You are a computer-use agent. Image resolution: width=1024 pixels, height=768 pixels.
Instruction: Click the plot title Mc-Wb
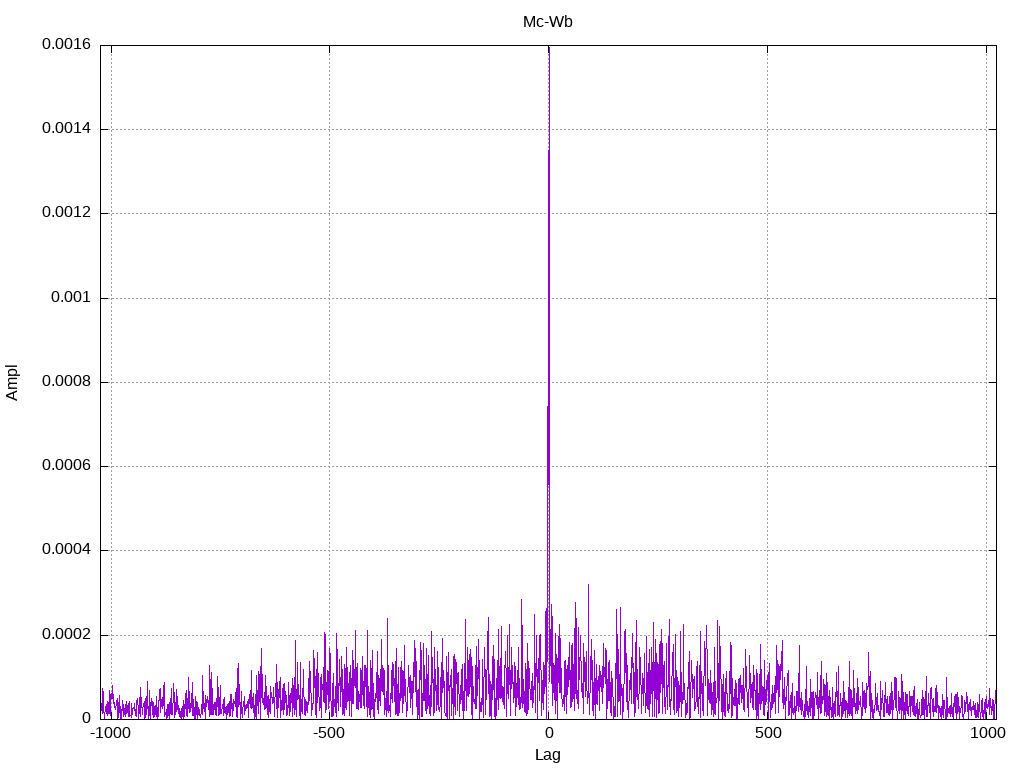[x=547, y=22]
